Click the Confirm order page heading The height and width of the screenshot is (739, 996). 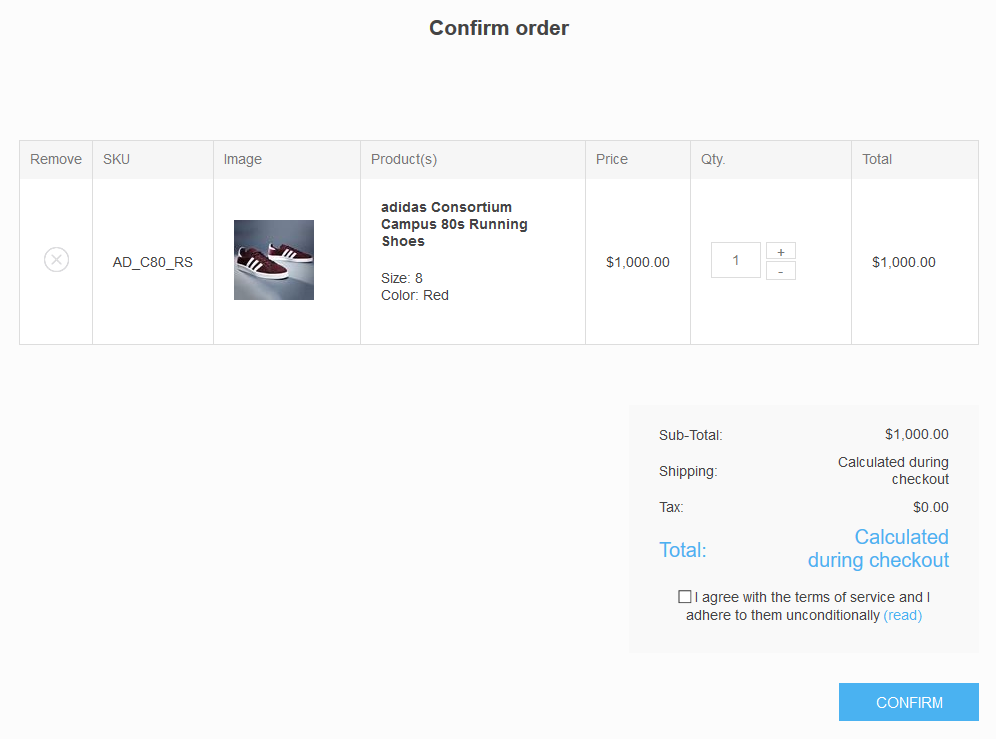tap(498, 28)
